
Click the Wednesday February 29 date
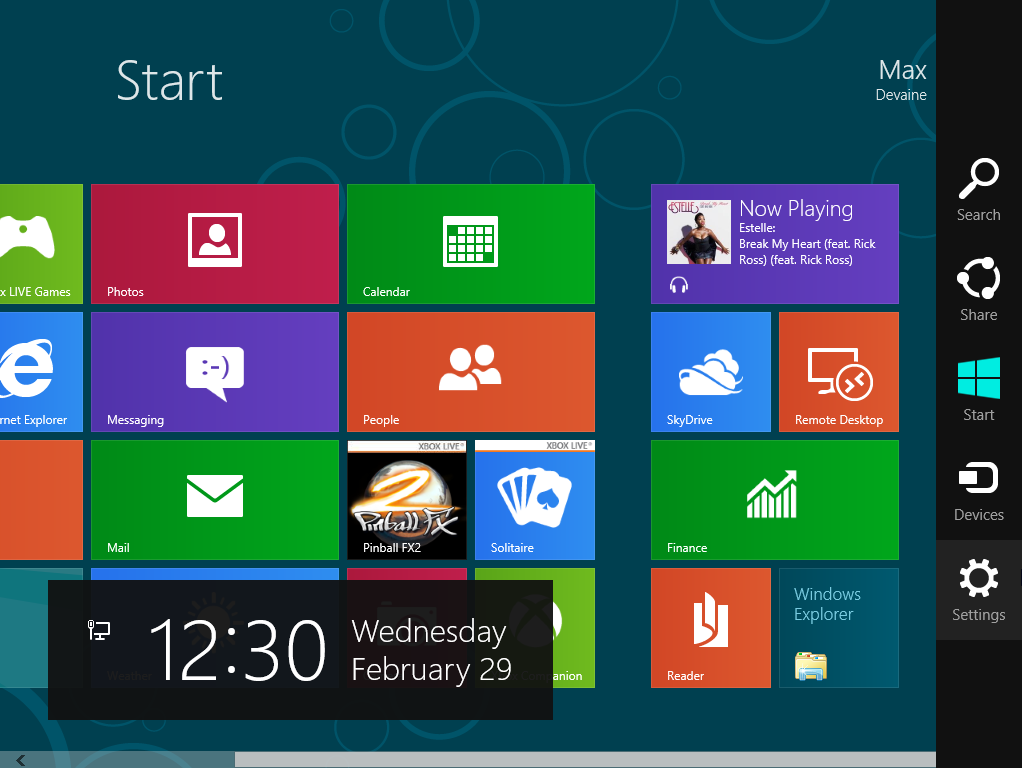(x=431, y=650)
